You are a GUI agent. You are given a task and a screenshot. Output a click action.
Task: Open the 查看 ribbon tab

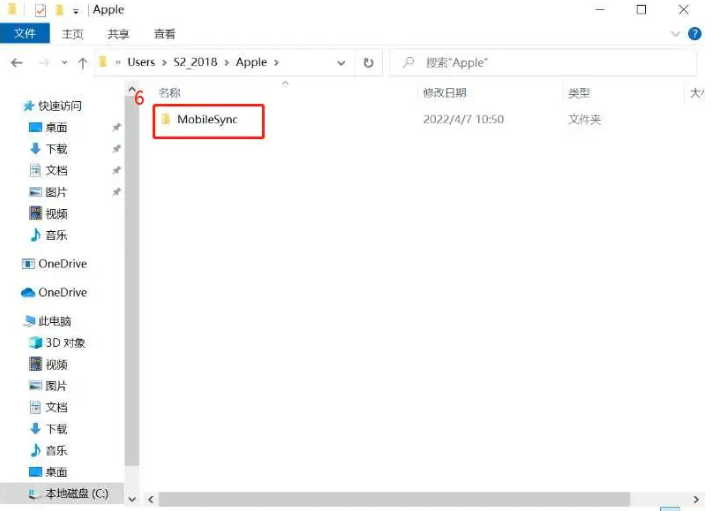(x=164, y=34)
